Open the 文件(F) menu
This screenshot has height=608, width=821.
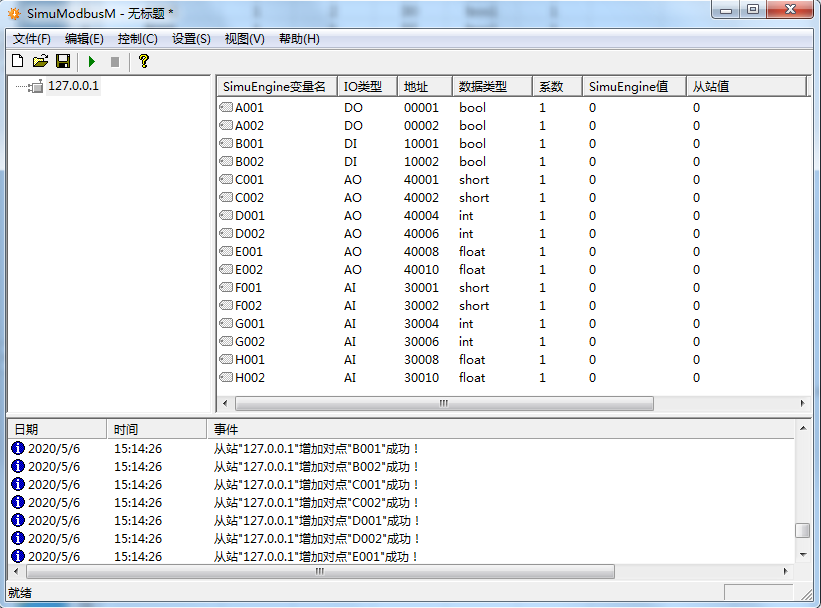click(x=31, y=39)
